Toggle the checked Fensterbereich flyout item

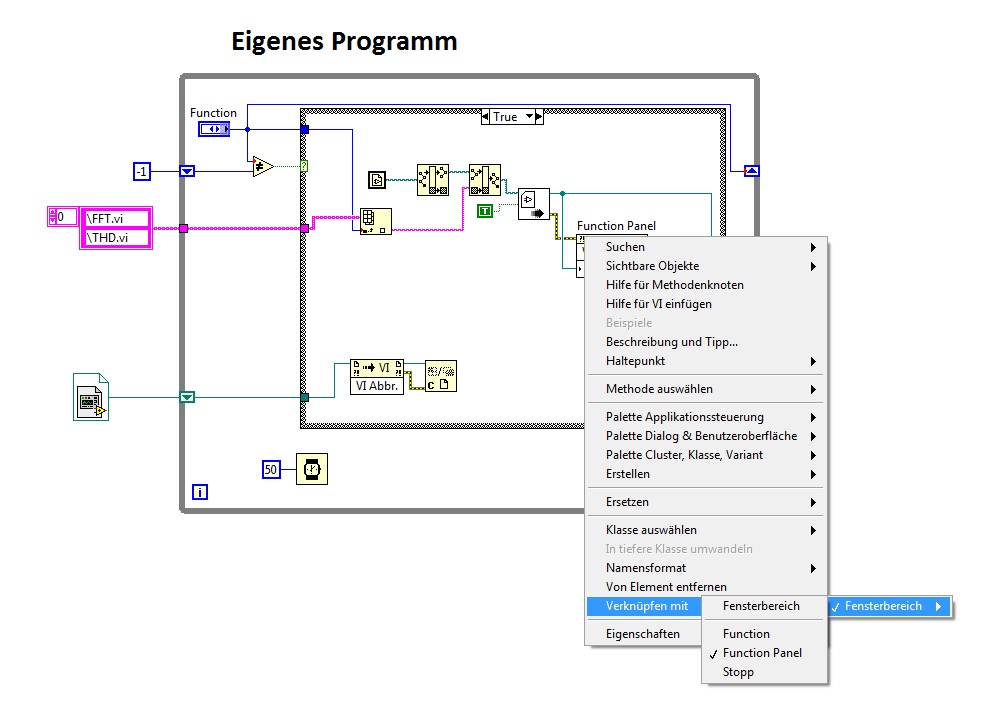point(889,607)
